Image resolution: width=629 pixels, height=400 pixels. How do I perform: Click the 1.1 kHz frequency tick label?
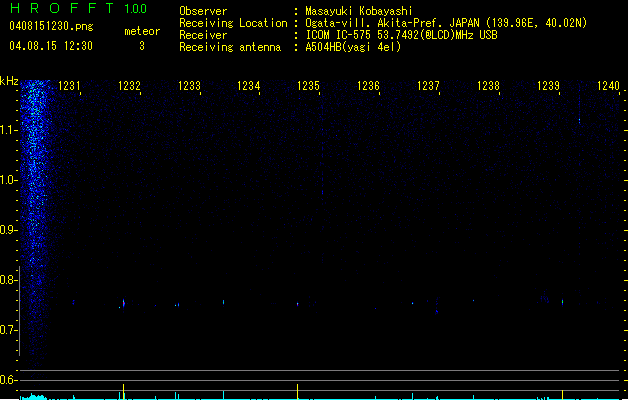coord(8,130)
